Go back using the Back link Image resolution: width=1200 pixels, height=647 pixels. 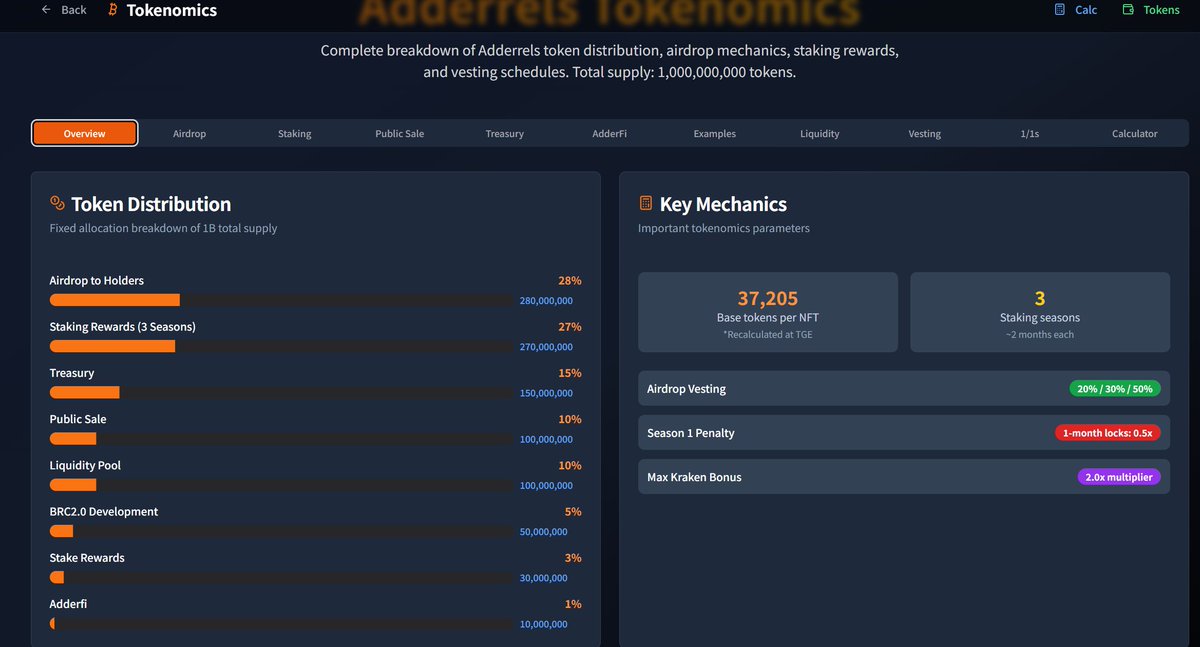[x=64, y=10]
